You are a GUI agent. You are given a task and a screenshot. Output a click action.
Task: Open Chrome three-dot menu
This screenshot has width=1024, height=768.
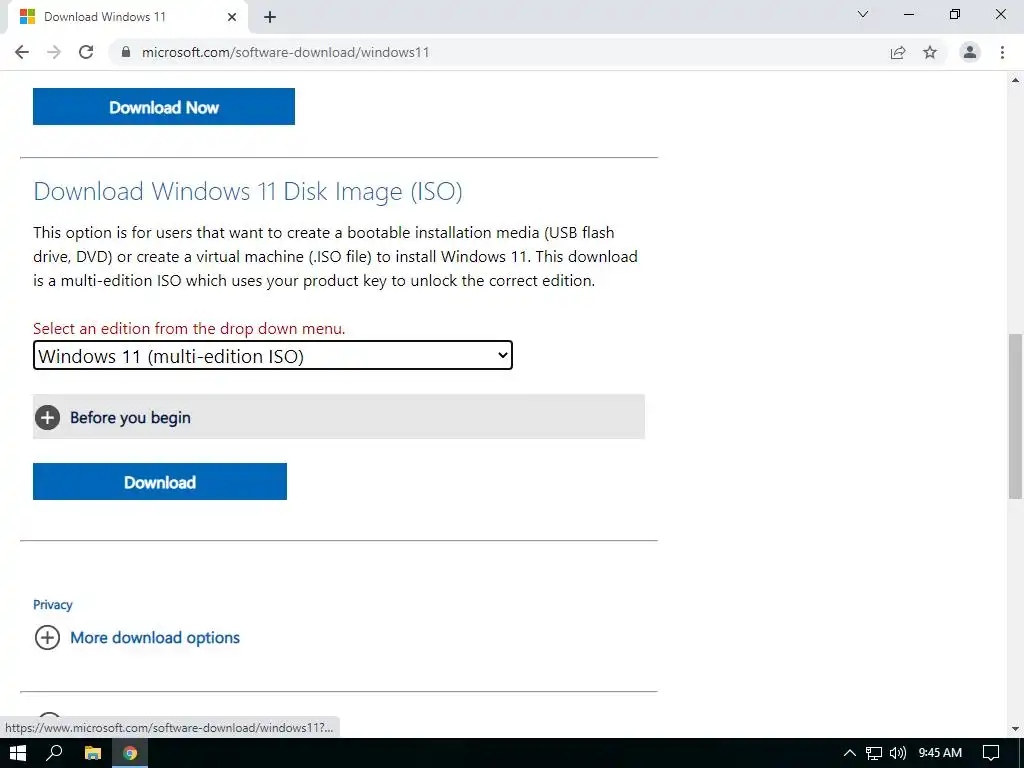coord(1002,52)
